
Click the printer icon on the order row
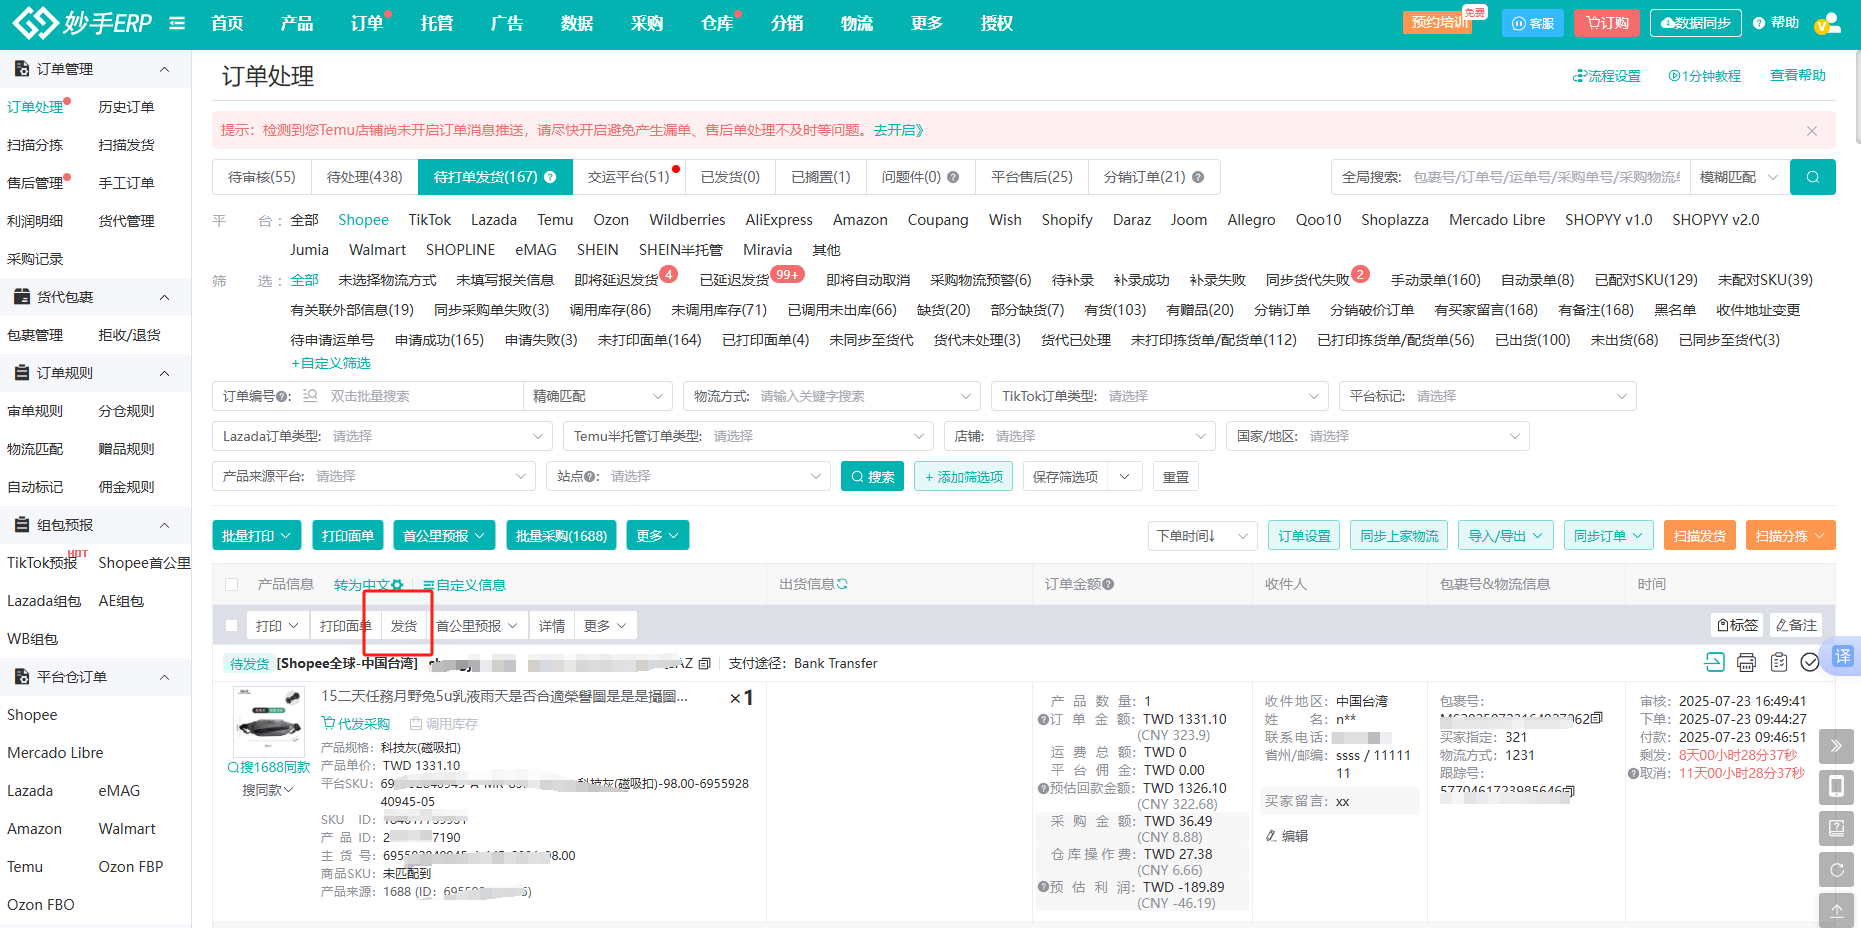[x=1746, y=662]
